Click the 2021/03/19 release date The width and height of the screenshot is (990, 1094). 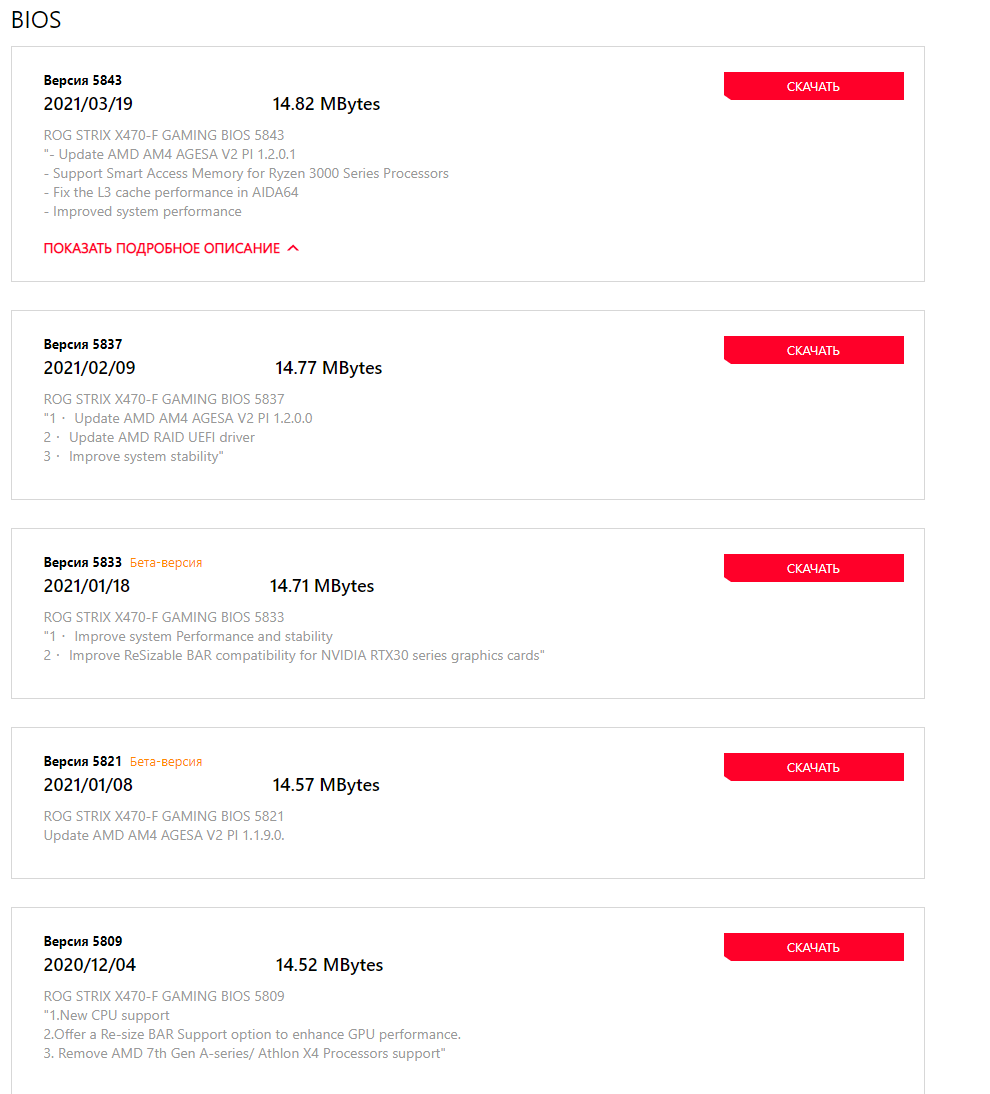point(88,104)
